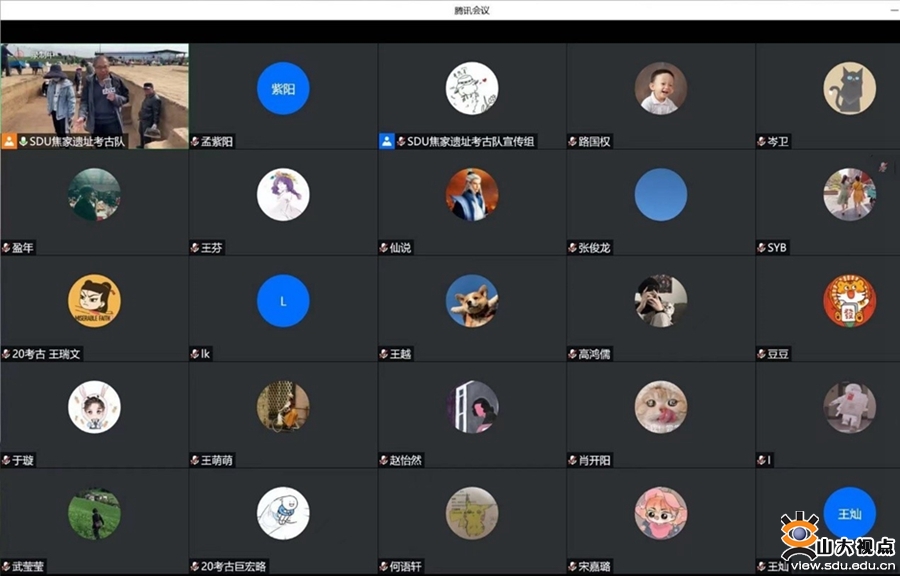Click the orange cat avatar of 肖开阳

(660, 406)
